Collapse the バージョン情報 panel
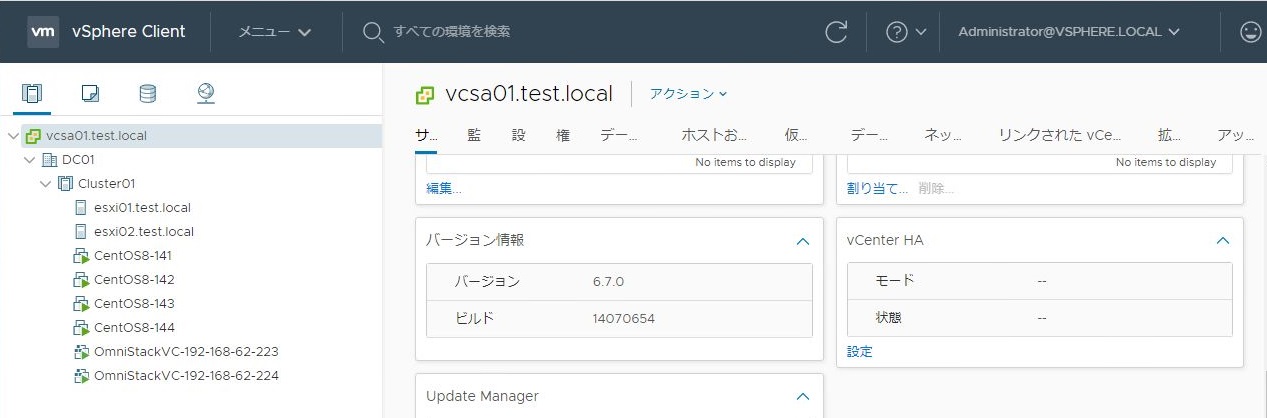Screen dimensions: 1267x418 click(802, 241)
